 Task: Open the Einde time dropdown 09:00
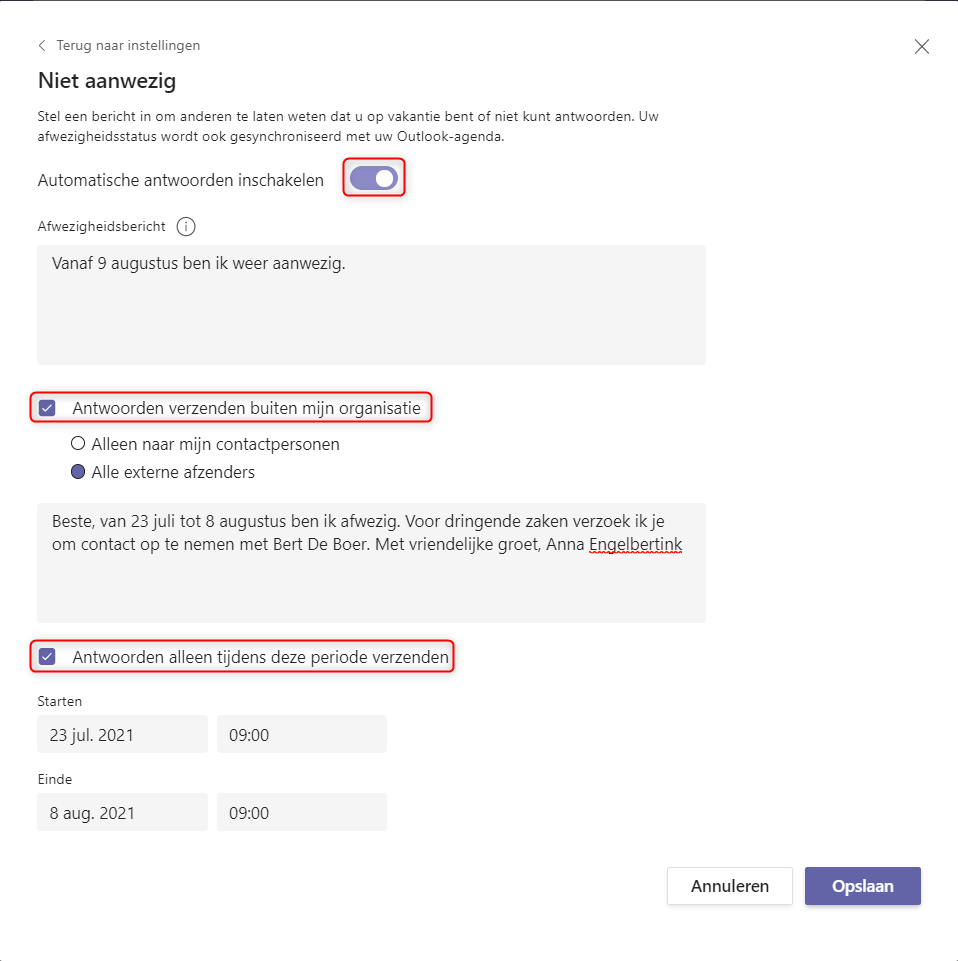pos(302,812)
